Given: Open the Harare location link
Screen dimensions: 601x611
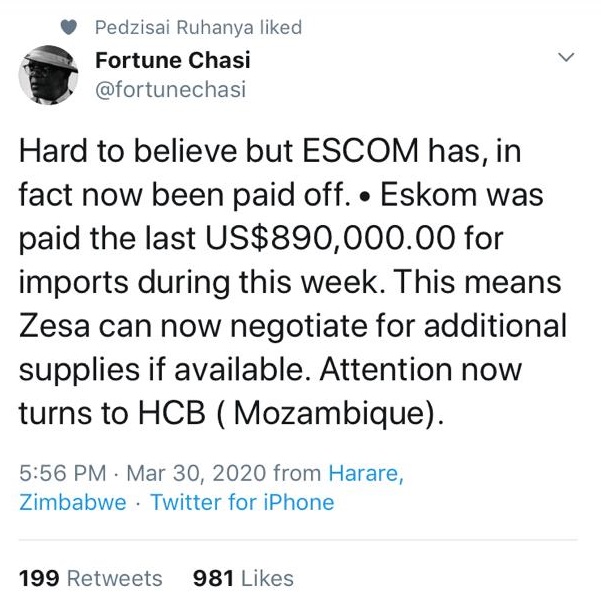Looking at the screenshot, I should click(x=366, y=473).
